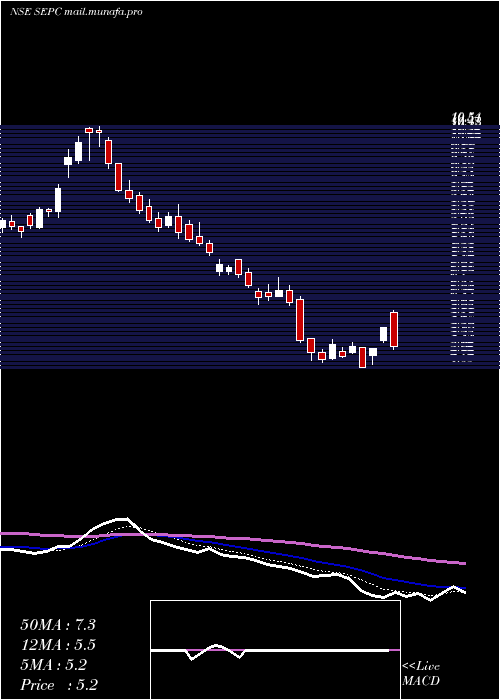
Task: Click the topmost price label on the axis
Action: (x=467, y=119)
